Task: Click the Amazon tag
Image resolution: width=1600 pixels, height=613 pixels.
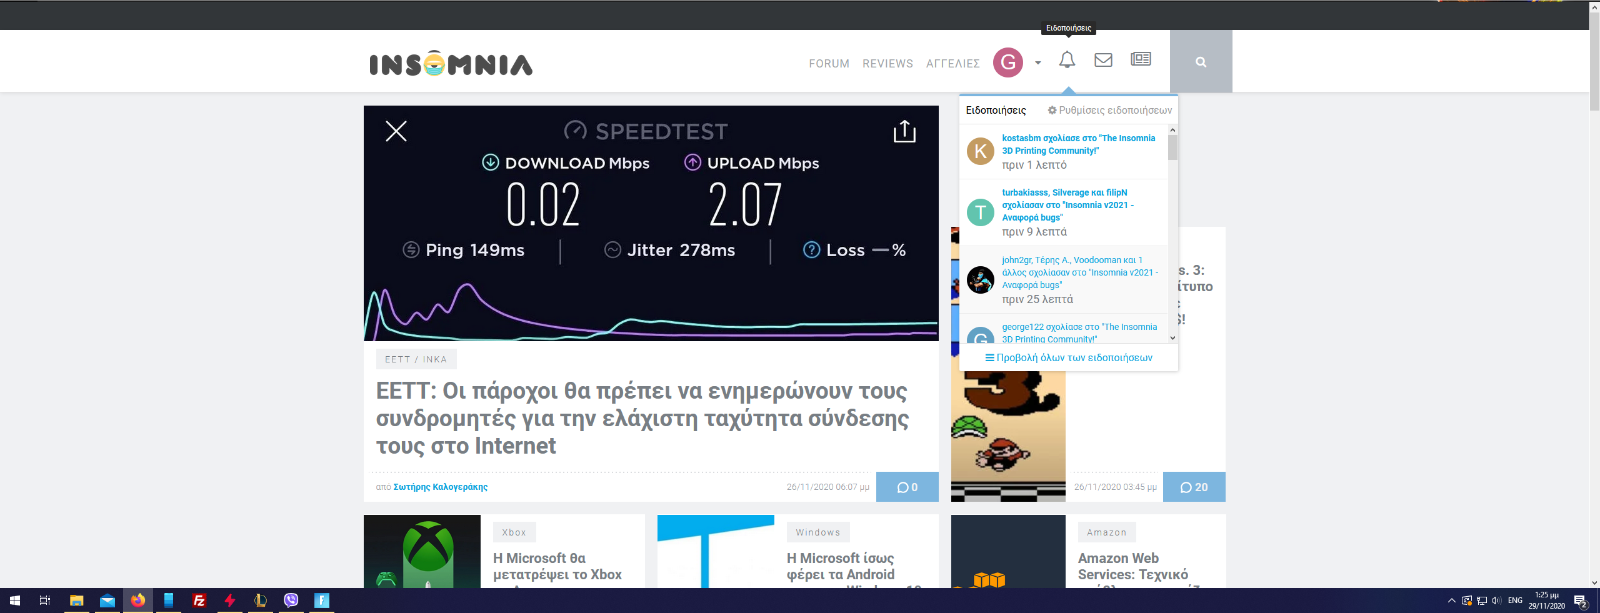Action: pos(1107,532)
